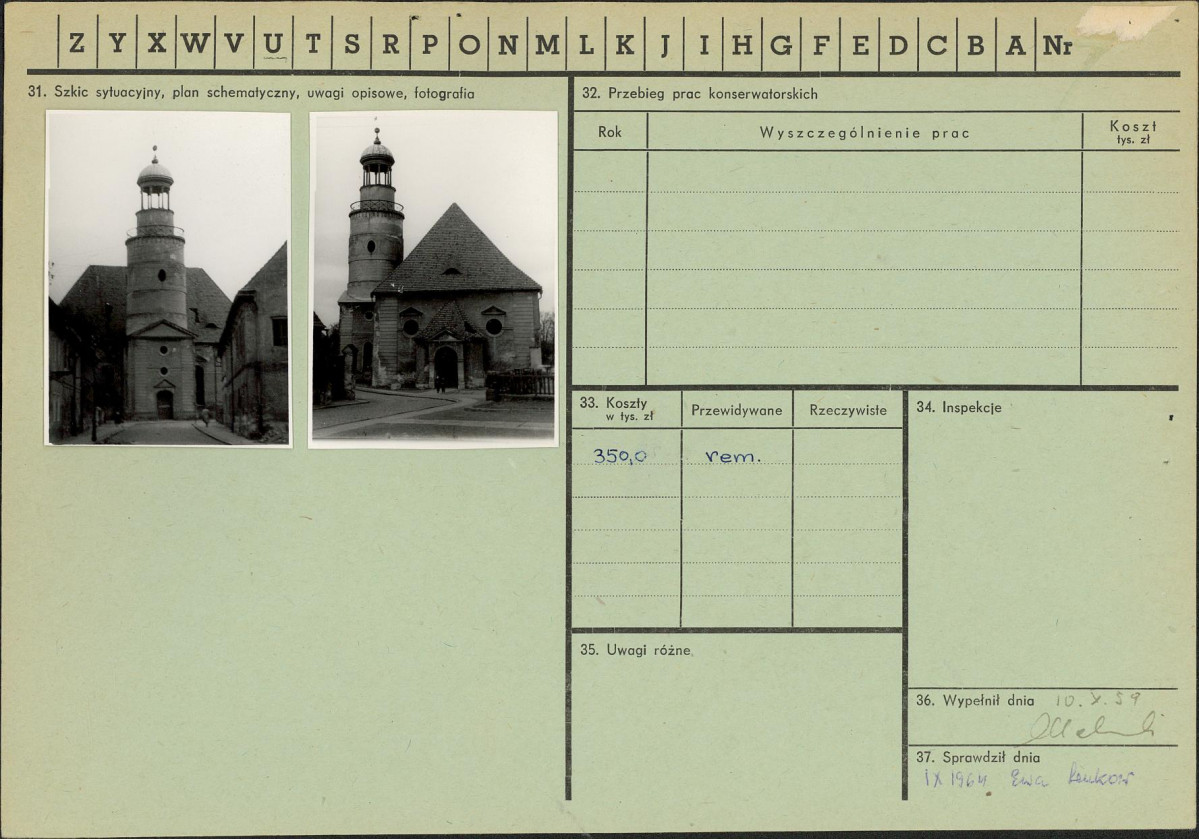Click the letter E index cell
1199x839 pixels.
pyautogui.click(x=859, y=44)
